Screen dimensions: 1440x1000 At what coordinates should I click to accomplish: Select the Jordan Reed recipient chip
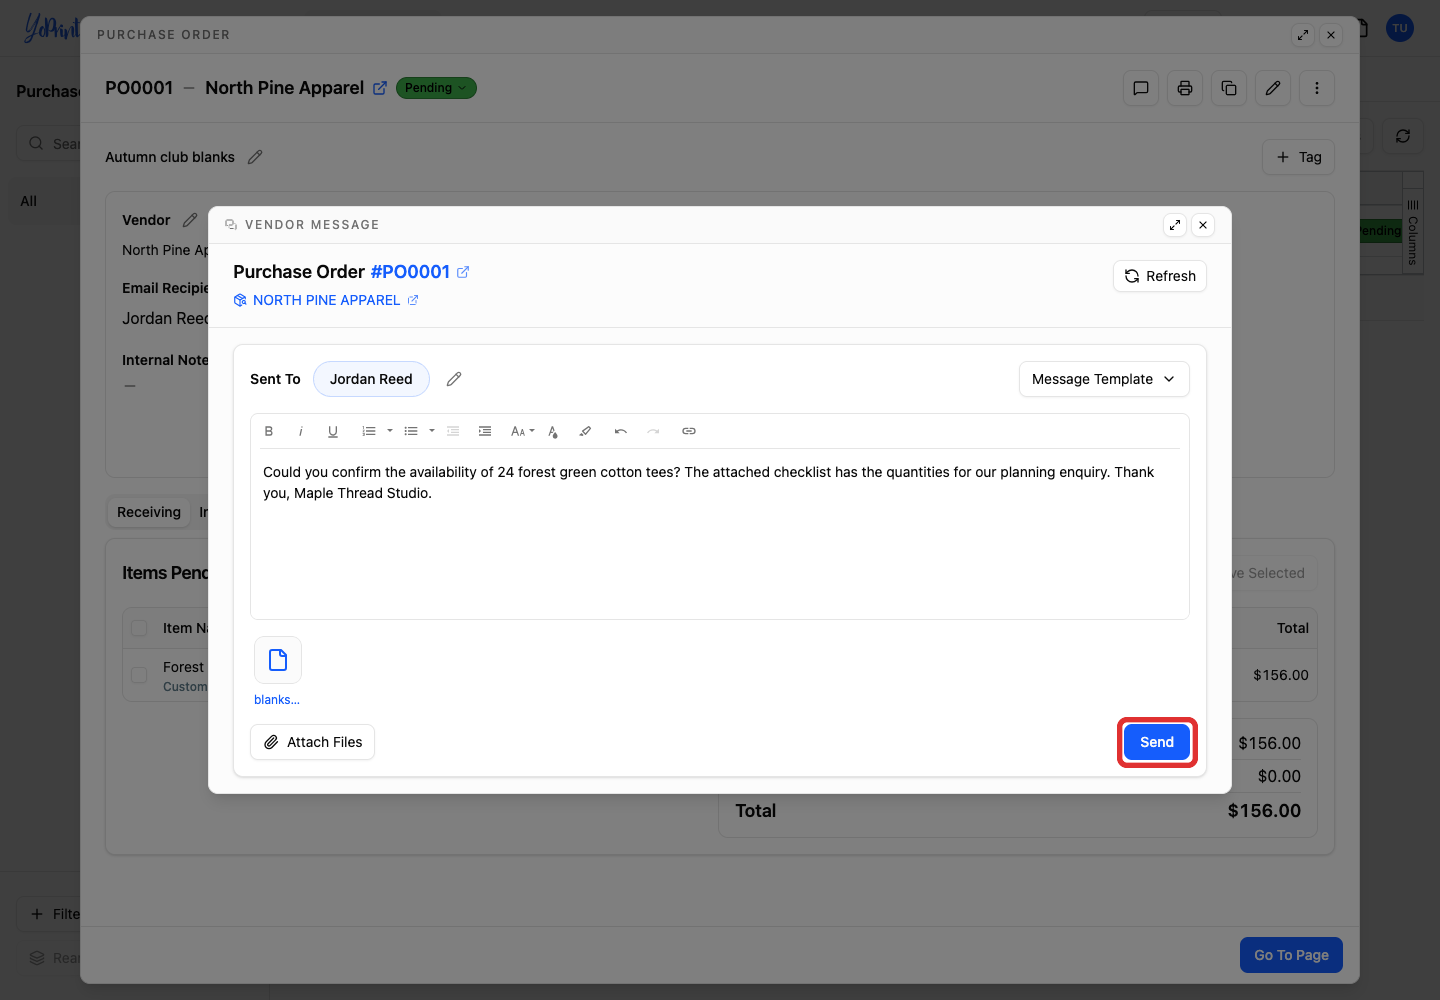pos(371,379)
